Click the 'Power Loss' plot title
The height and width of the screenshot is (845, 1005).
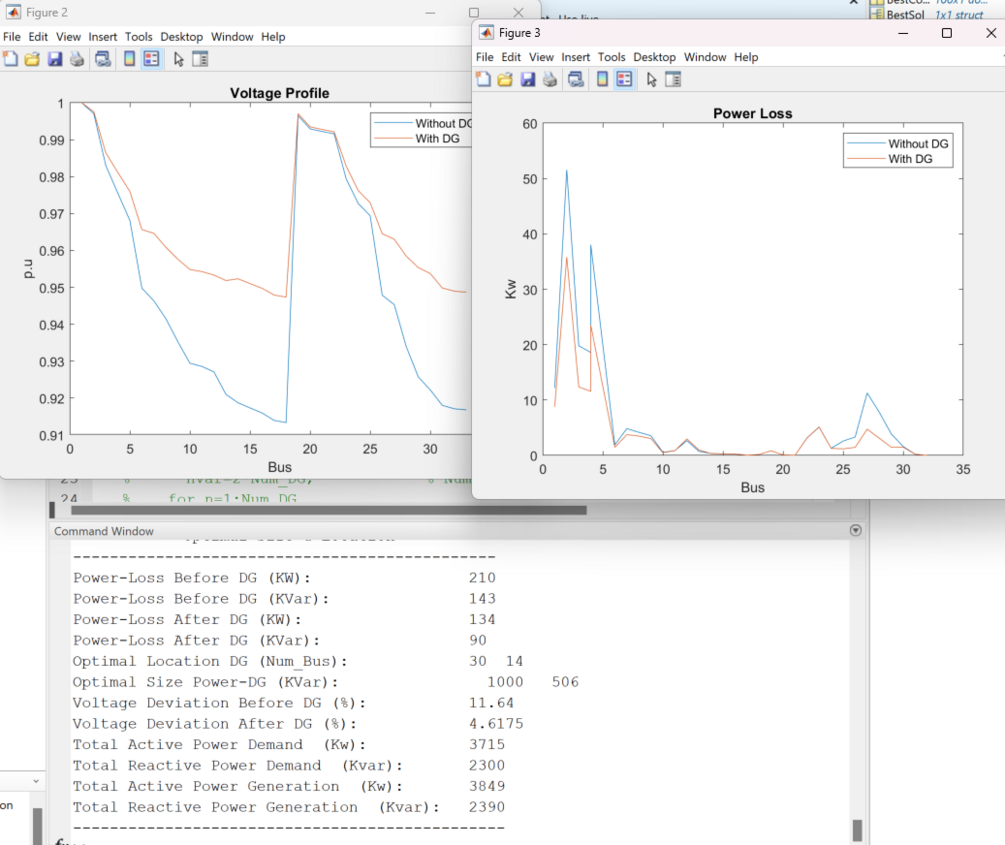(752, 113)
